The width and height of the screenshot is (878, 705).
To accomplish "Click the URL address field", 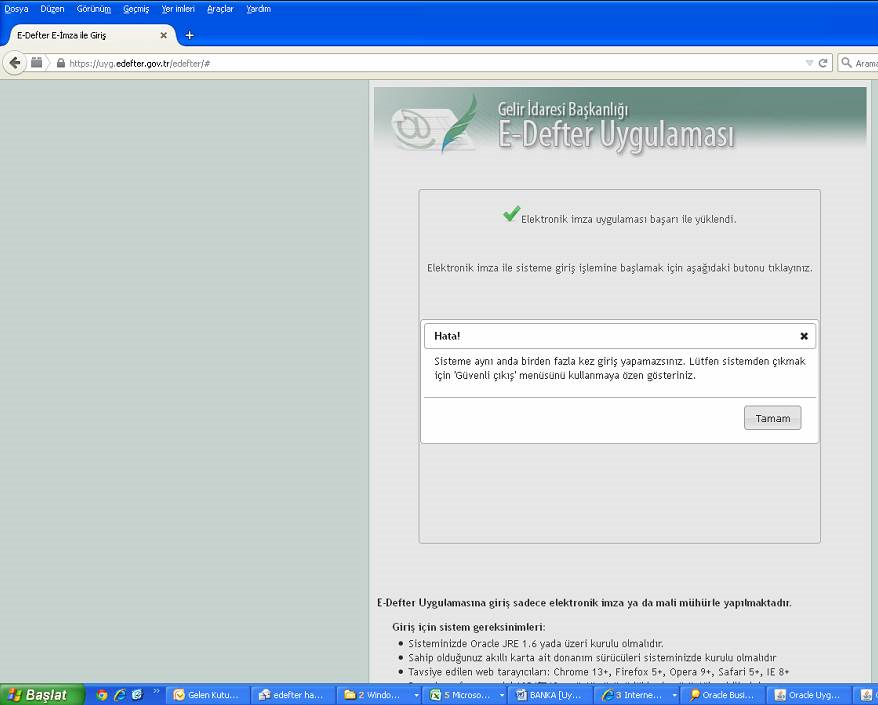I will click(x=400, y=63).
